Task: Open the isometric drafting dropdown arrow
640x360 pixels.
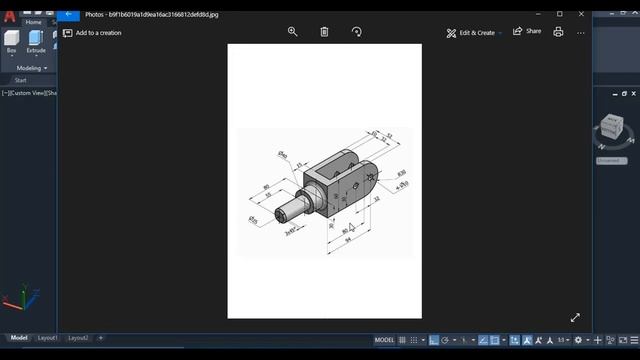Action: pos(473,340)
